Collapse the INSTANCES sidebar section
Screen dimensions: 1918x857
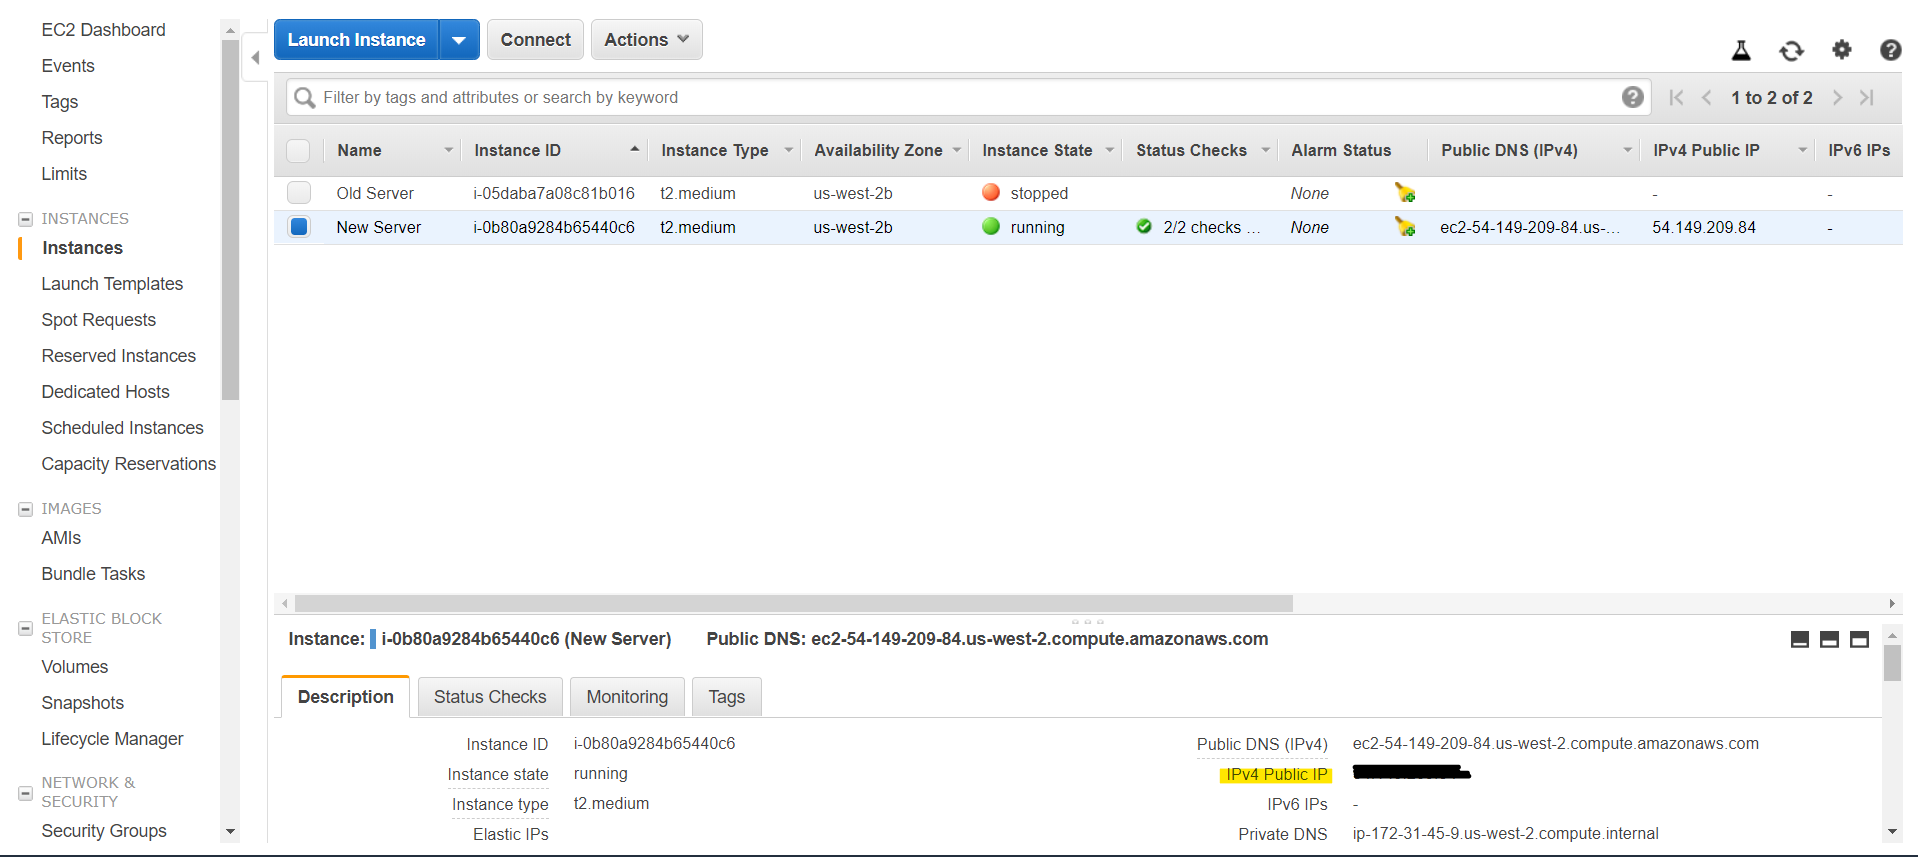click(x=26, y=219)
